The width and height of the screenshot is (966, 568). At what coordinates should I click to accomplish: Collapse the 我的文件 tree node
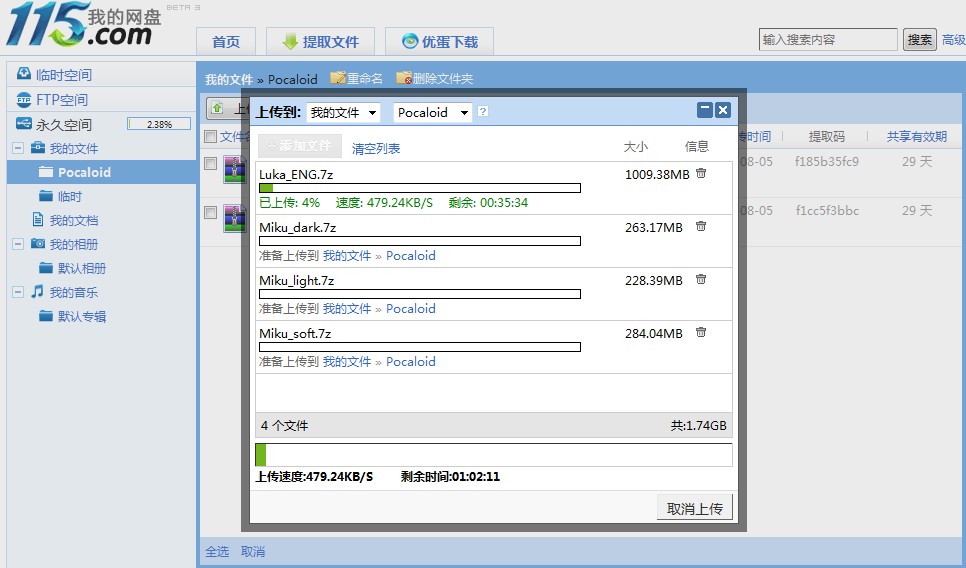click(x=18, y=148)
